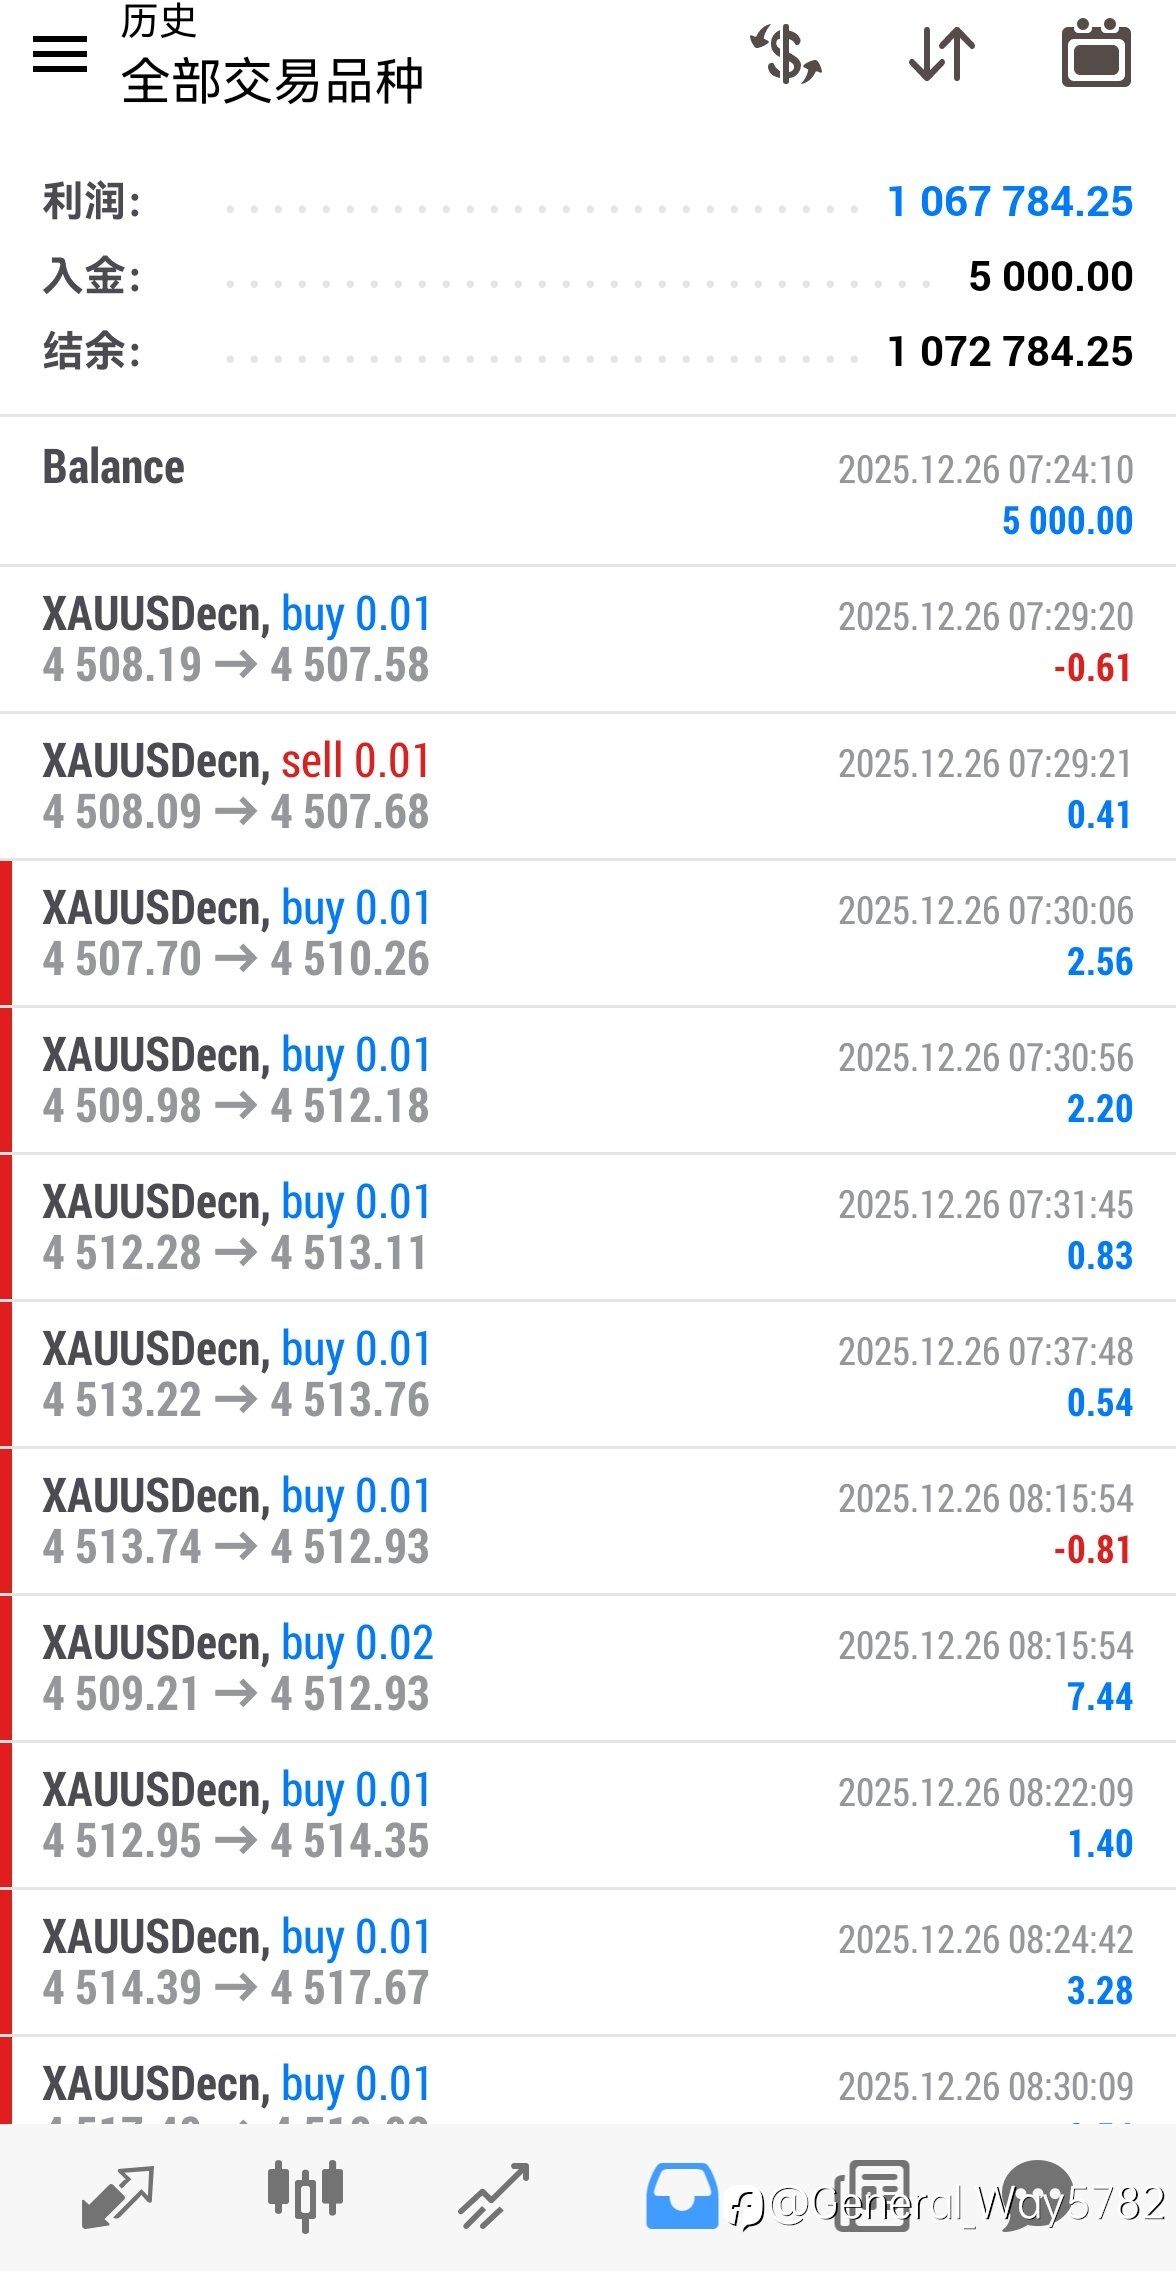The image size is (1176, 2271).
Task: Select the Balance 5 000.00 deposit entry
Action: point(588,493)
